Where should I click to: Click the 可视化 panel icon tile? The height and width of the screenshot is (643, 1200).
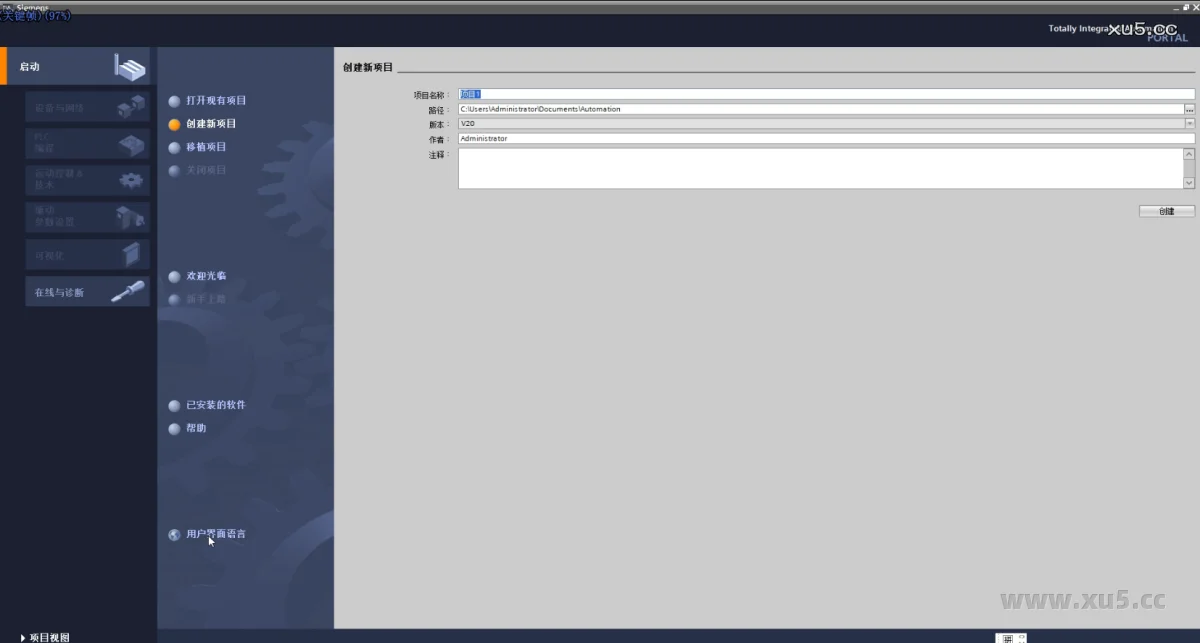[131, 254]
